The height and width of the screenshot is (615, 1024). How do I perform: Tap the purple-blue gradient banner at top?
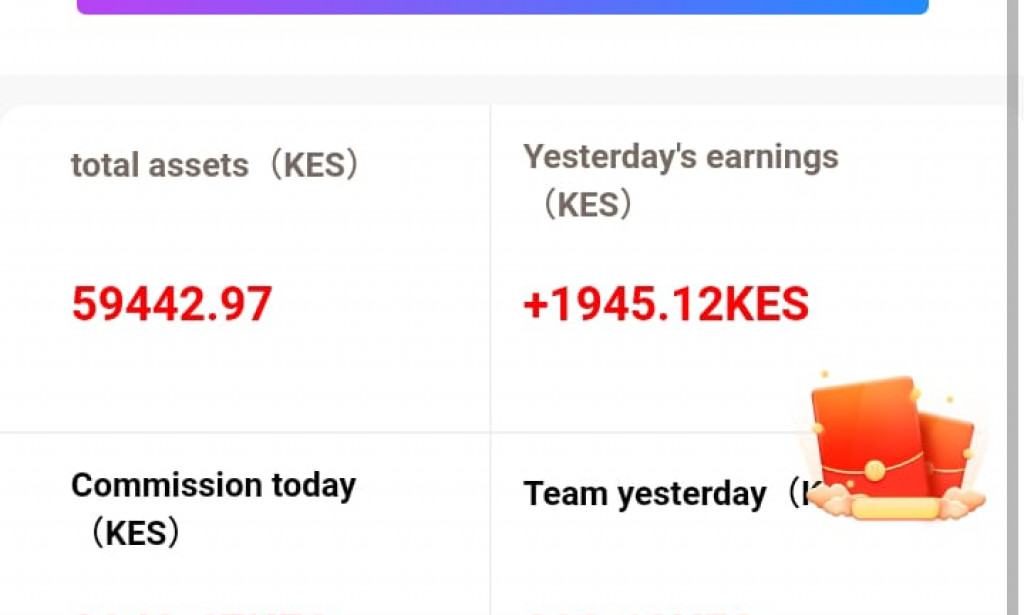[500, 8]
